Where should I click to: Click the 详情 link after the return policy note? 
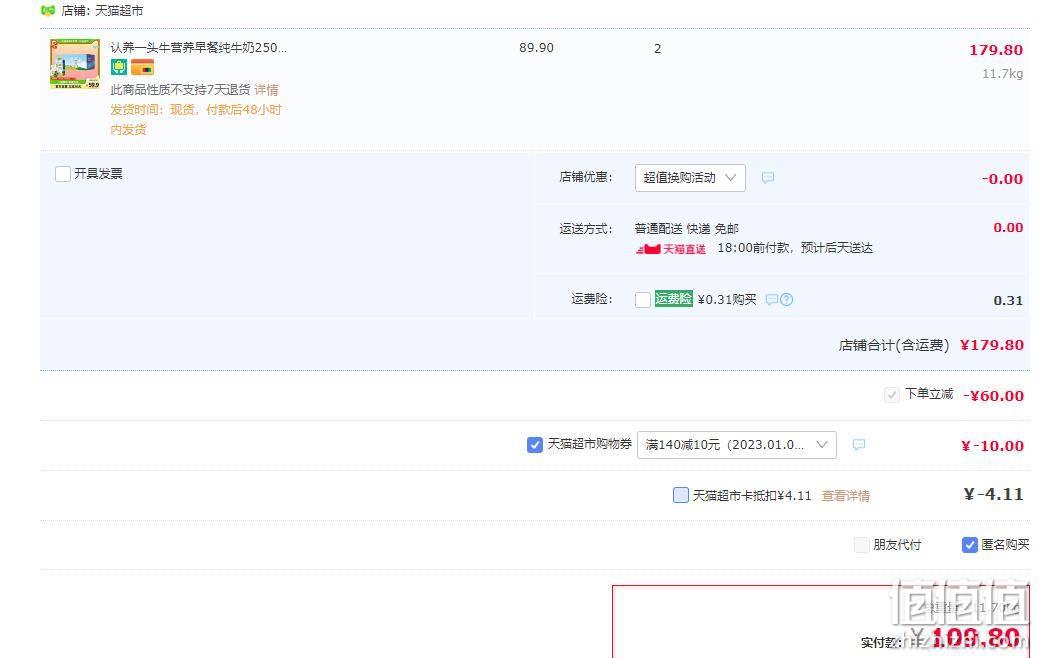click(266, 89)
